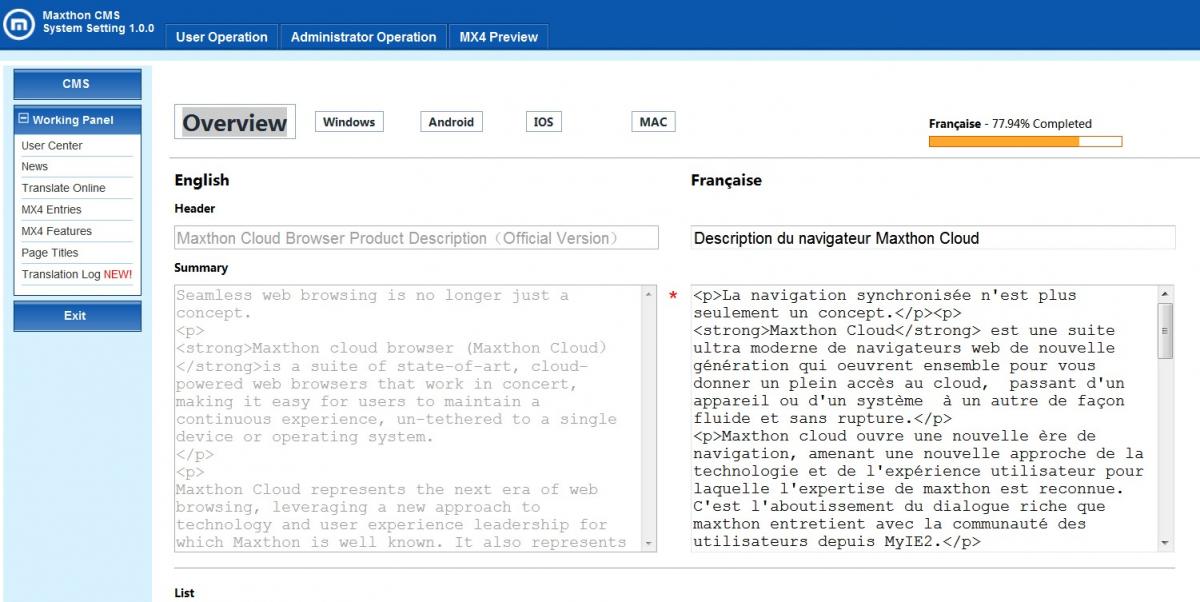The width and height of the screenshot is (1200, 602).
Task: Open Translate Online page
Action: point(63,188)
